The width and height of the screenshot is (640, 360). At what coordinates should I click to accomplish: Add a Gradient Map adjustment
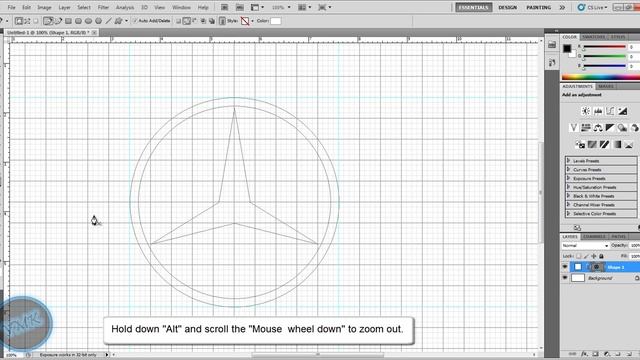click(617, 144)
